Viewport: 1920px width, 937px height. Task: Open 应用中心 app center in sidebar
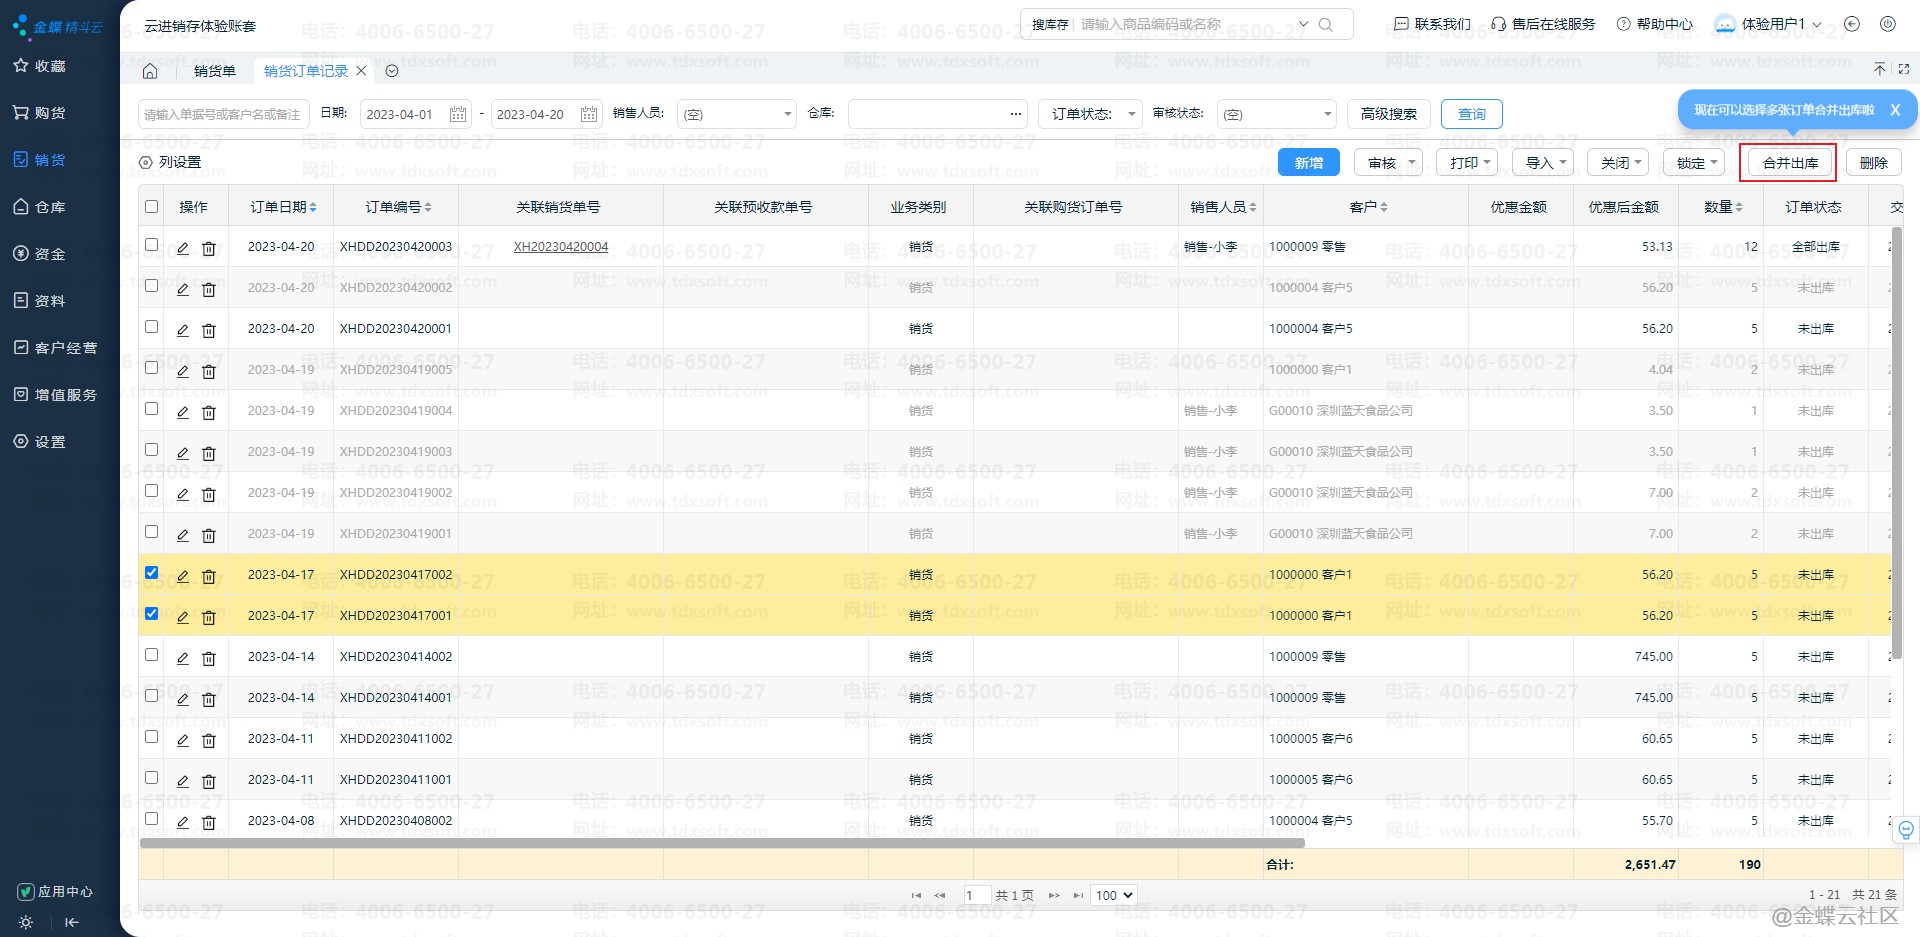(56, 891)
